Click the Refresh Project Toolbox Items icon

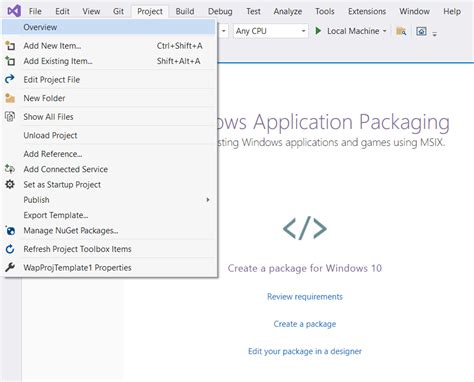click(x=10, y=249)
